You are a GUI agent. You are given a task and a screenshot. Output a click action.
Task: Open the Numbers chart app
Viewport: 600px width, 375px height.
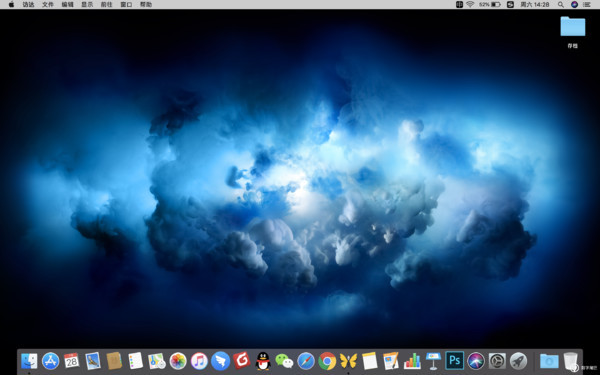(412, 361)
